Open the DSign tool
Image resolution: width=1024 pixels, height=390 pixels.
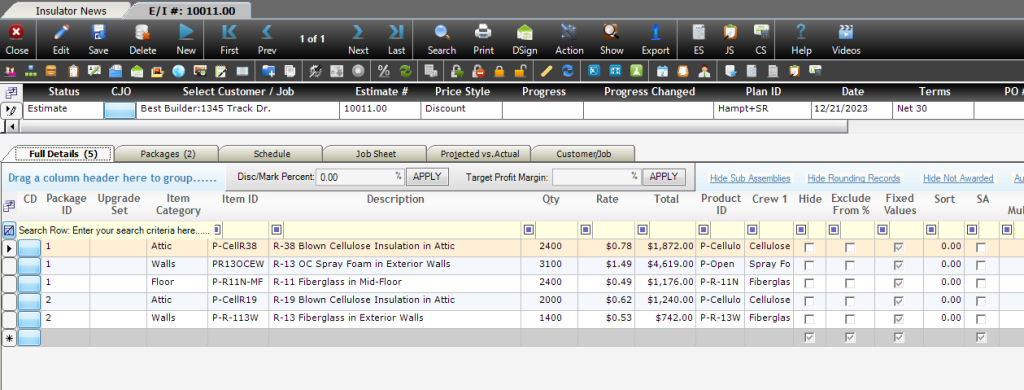[x=524, y=31]
